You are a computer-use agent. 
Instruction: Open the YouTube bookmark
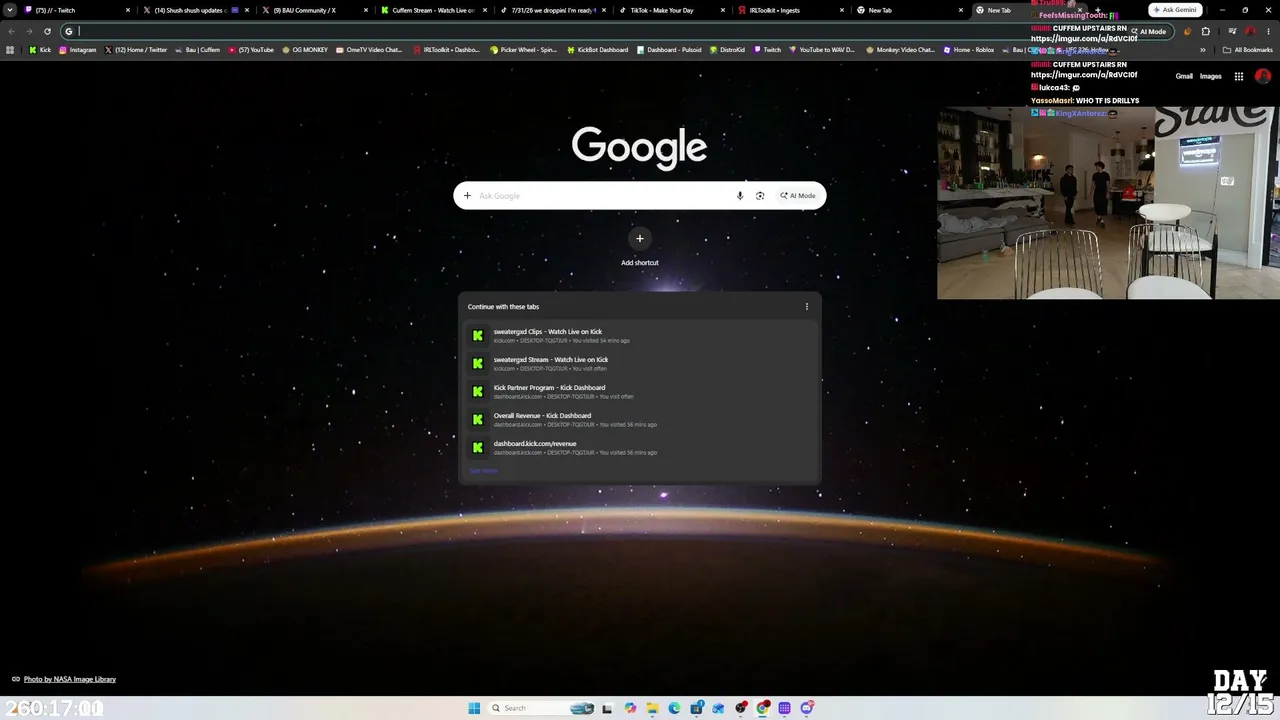251,50
